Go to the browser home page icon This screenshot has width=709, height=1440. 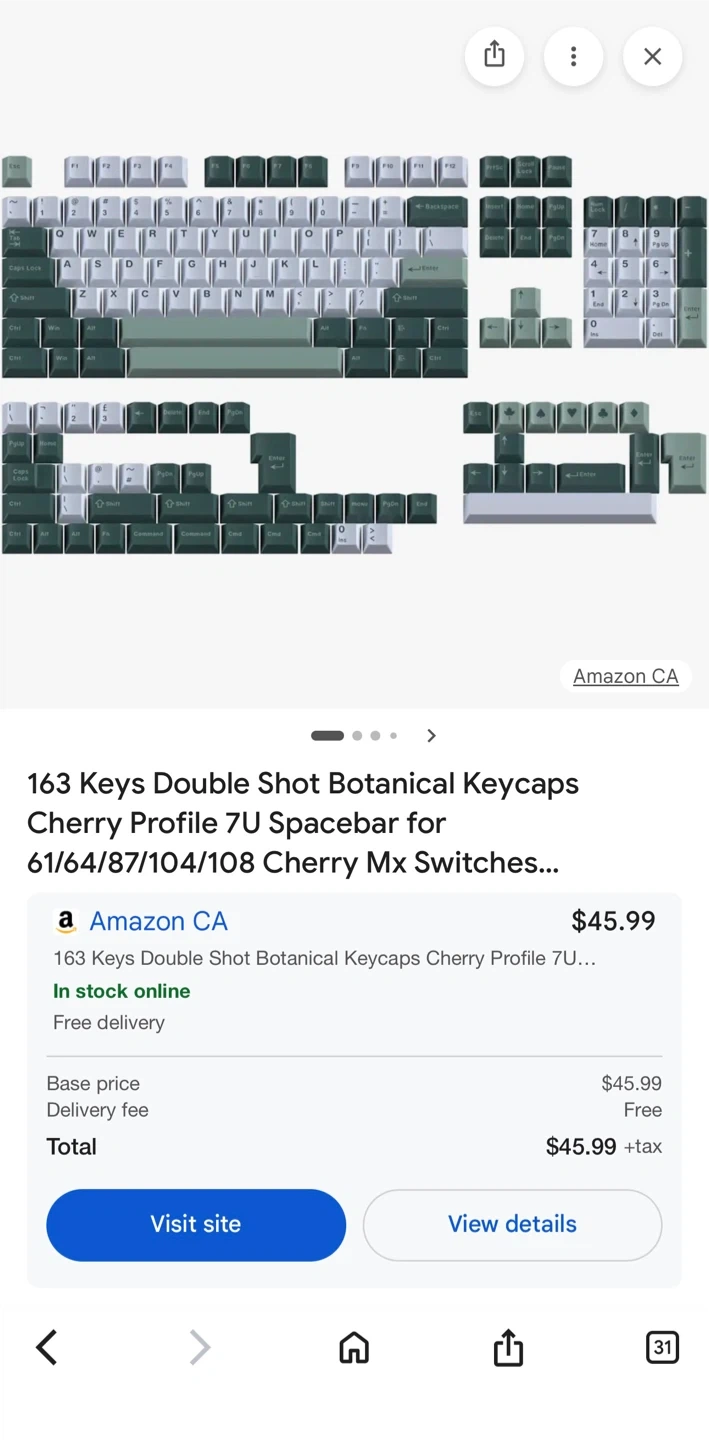354,1347
